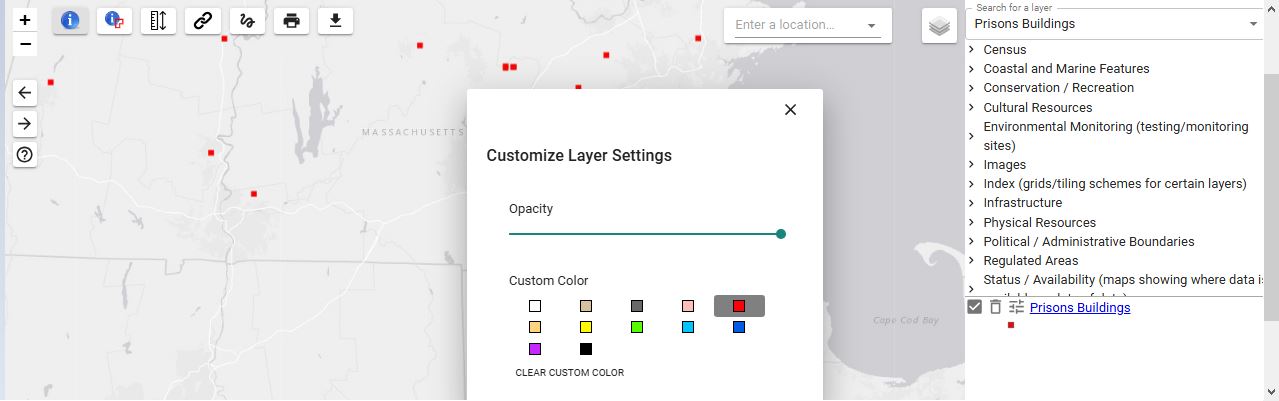The width and height of the screenshot is (1279, 401).
Task: Pick the red custom color swatch
Action: click(739, 306)
